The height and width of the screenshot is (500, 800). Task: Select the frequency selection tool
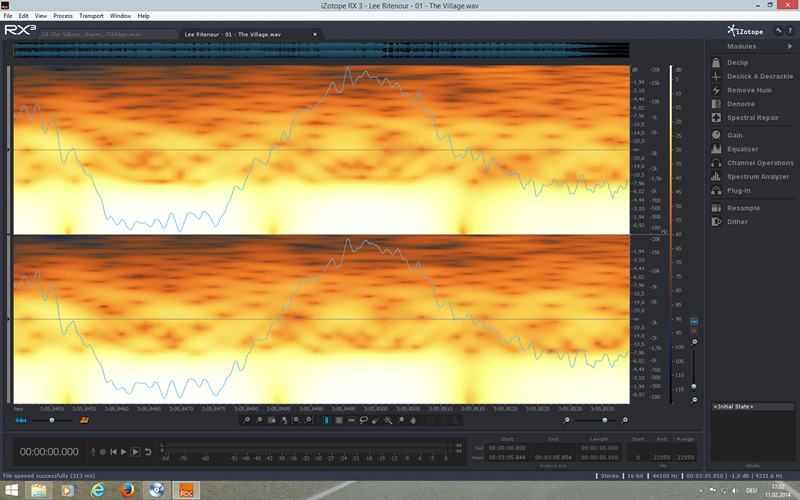tap(351, 420)
